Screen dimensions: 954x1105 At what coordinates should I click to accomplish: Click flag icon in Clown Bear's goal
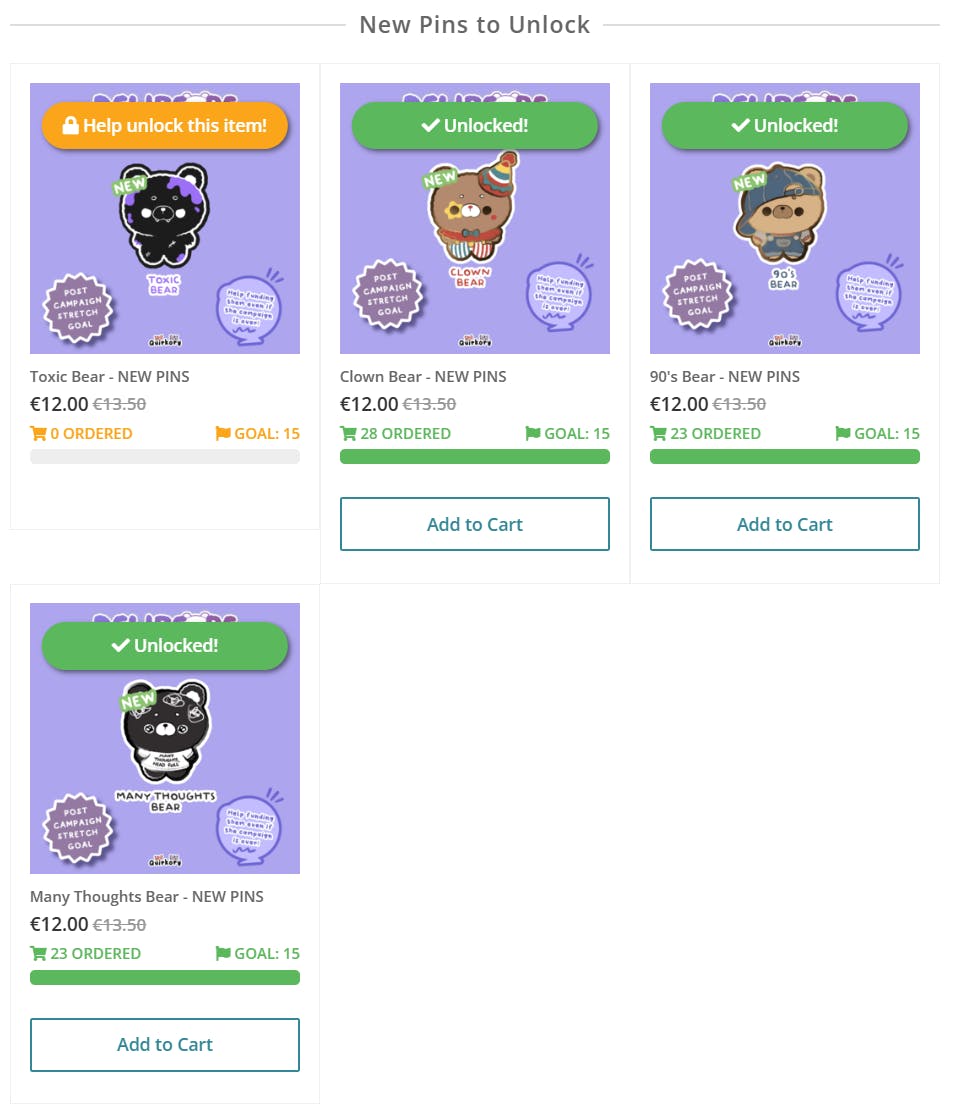[x=532, y=434]
